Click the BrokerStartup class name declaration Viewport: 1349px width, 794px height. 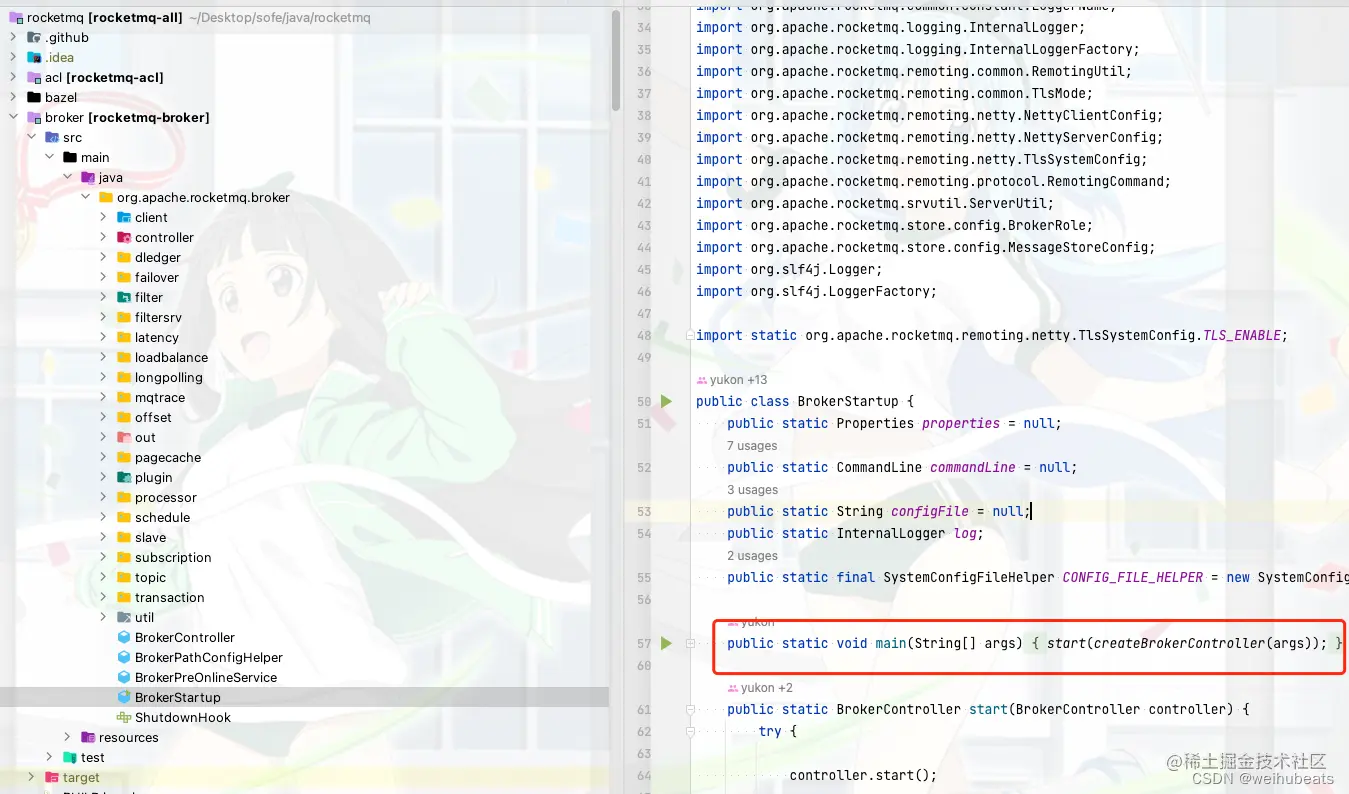click(x=848, y=401)
